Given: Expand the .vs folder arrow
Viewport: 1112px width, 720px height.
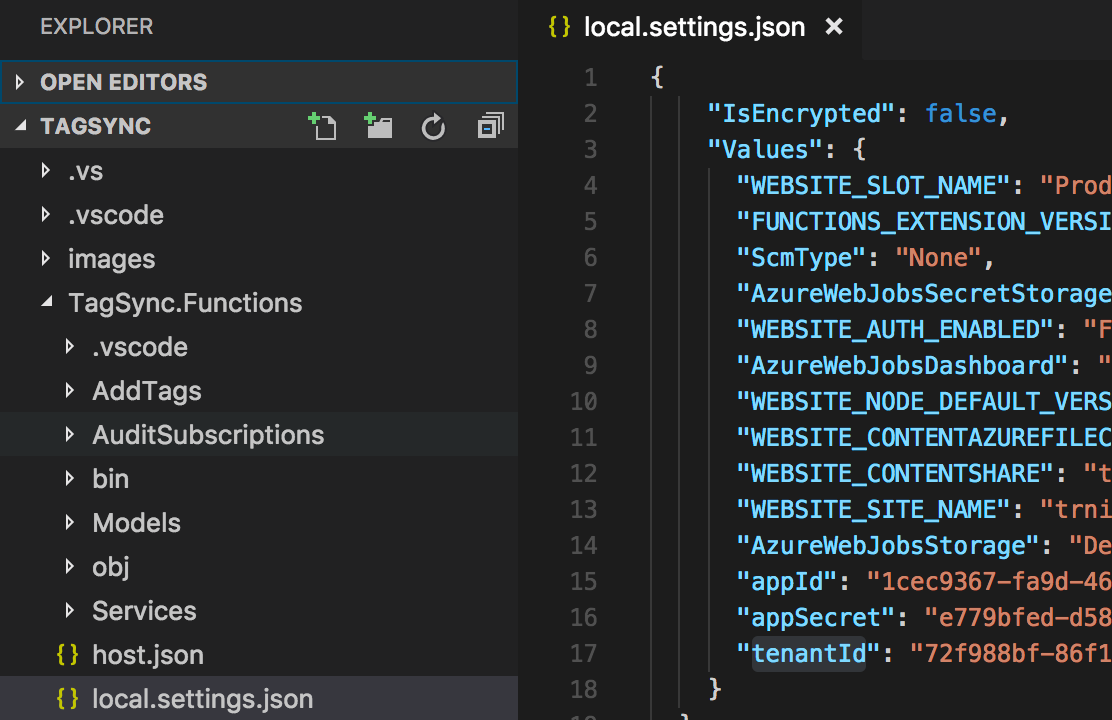Looking at the screenshot, I should (45, 170).
